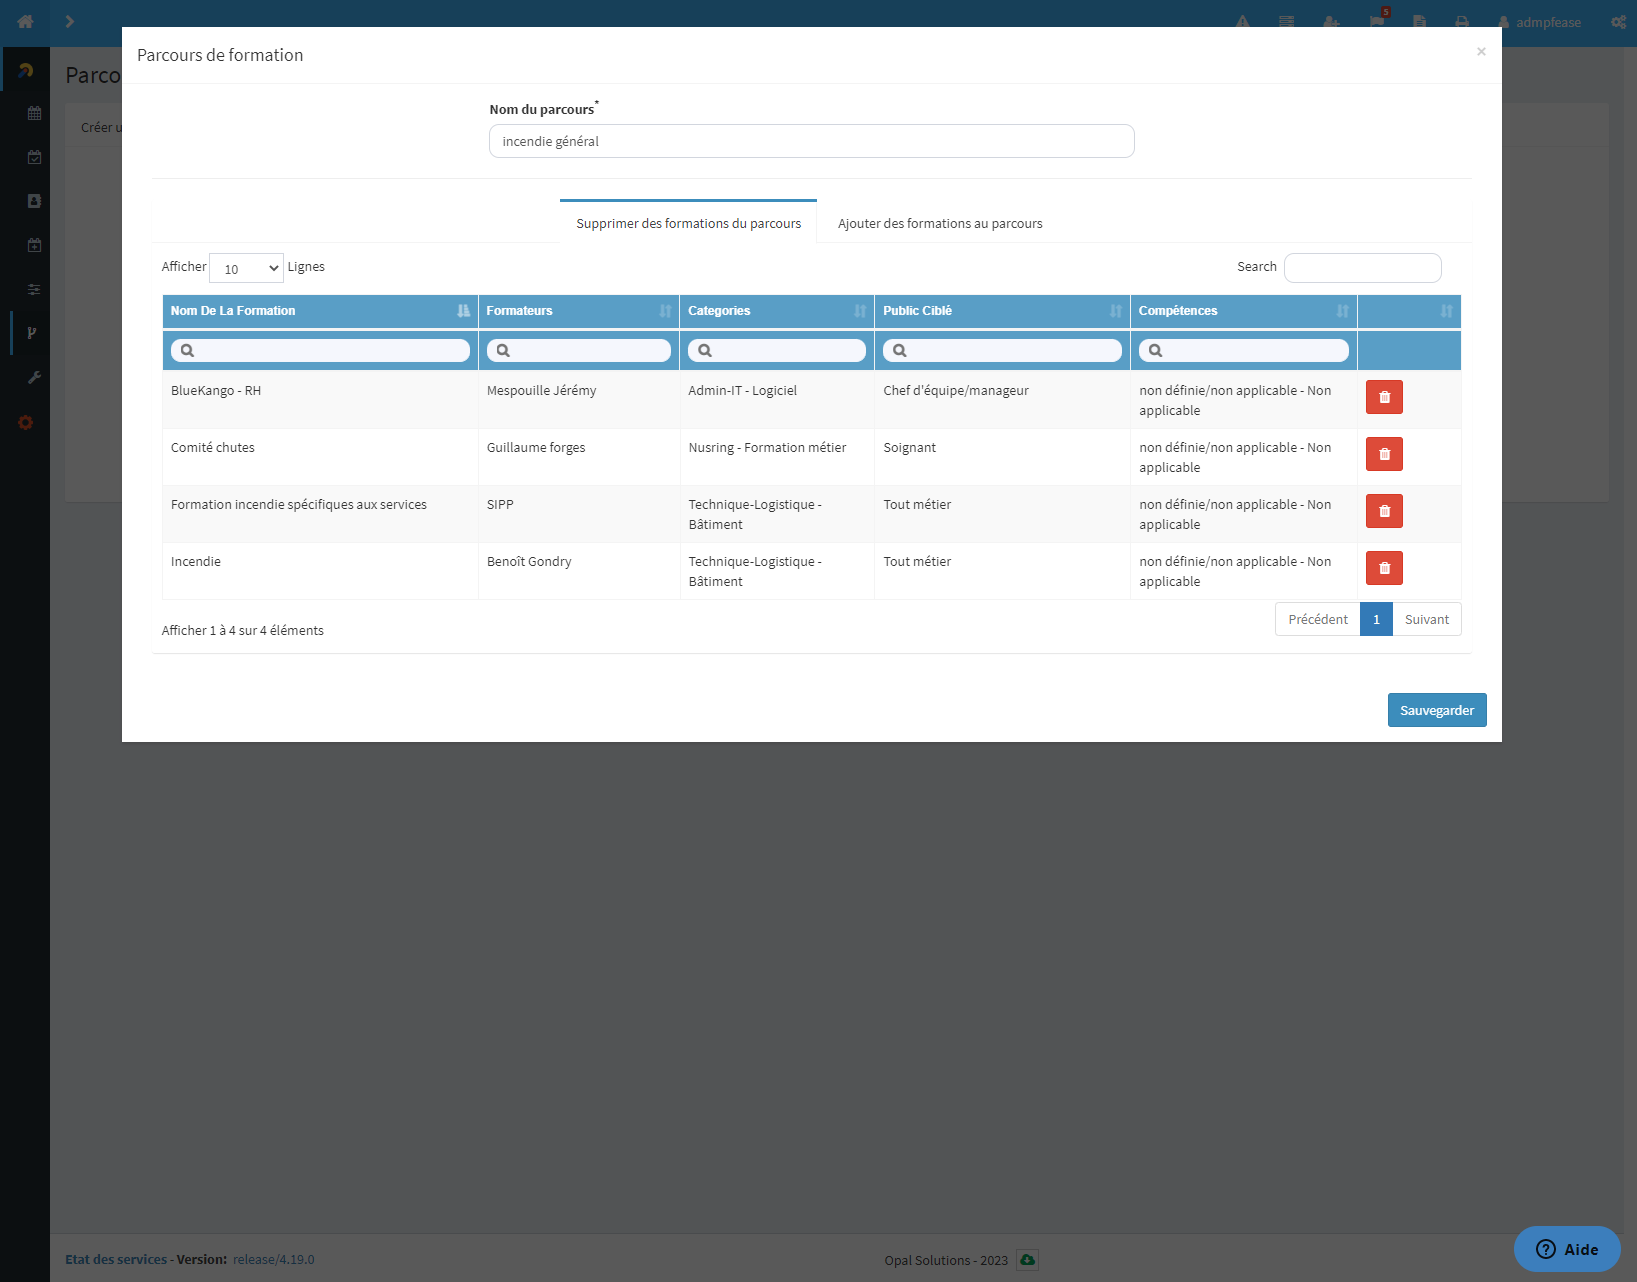Sort table by Categories column
This screenshot has width=1637, height=1282.
click(x=776, y=311)
